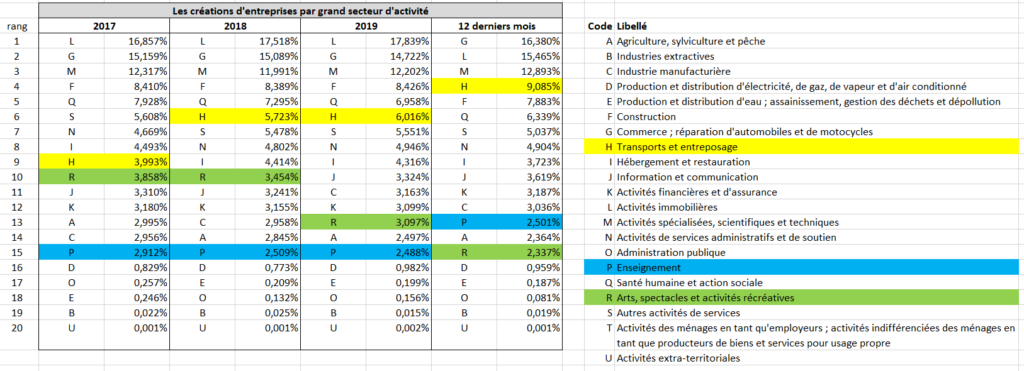Viewport: 1024px width, 371px height.
Task: Click the blue 'Enseignement' legend cell
Action: click(x=816, y=267)
